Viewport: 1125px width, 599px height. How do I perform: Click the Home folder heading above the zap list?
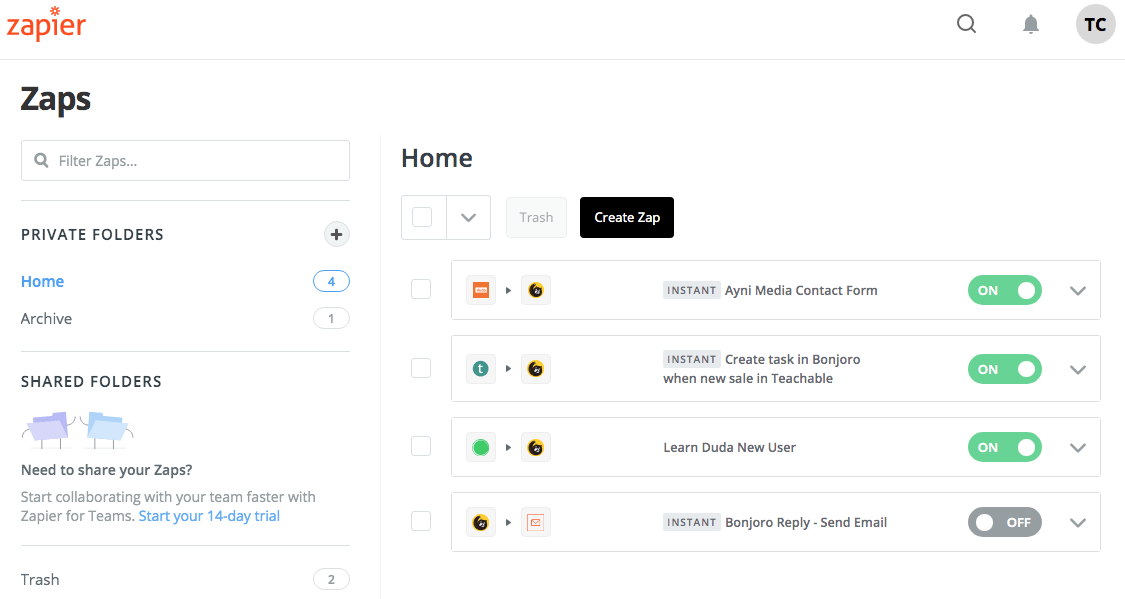(x=437, y=158)
